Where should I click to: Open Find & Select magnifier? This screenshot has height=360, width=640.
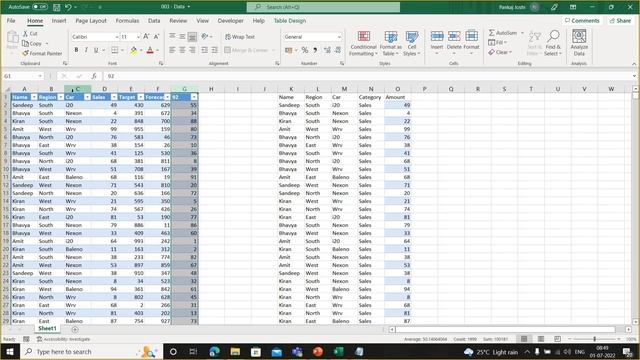pyautogui.click(x=553, y=36)
